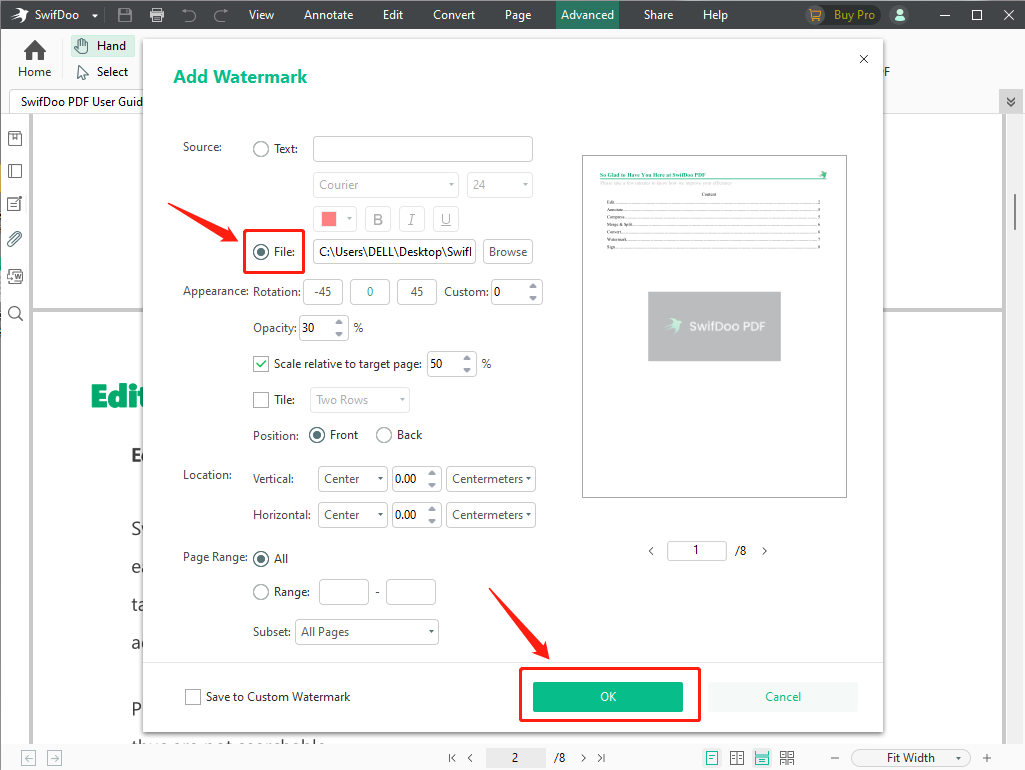The width and height of the screenshot is (1025, 770).
Task: Open the red text color swatch
Action: click(335, 219)
